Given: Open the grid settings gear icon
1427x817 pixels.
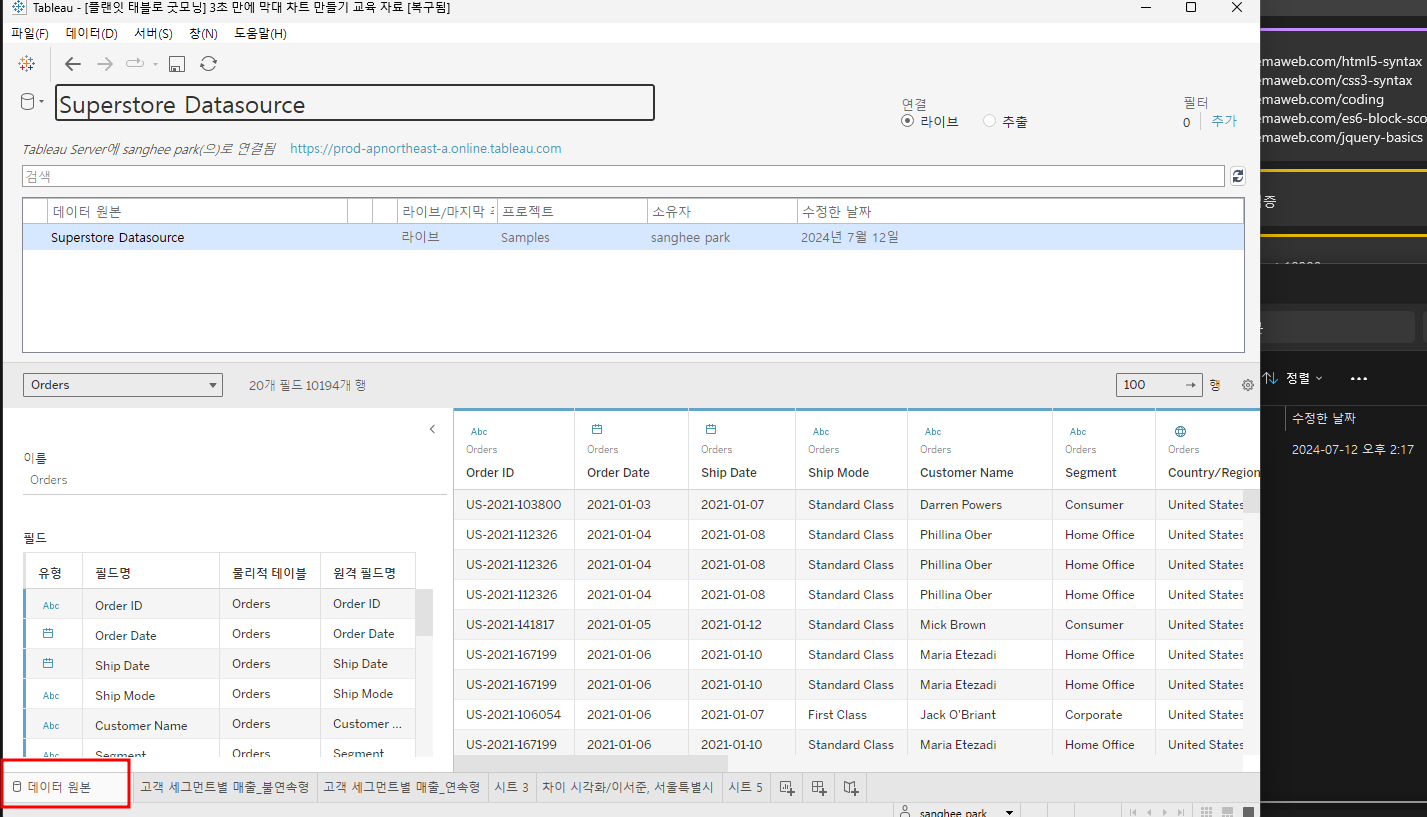Looking at the screenshot, I should [x=1248, y=385].
